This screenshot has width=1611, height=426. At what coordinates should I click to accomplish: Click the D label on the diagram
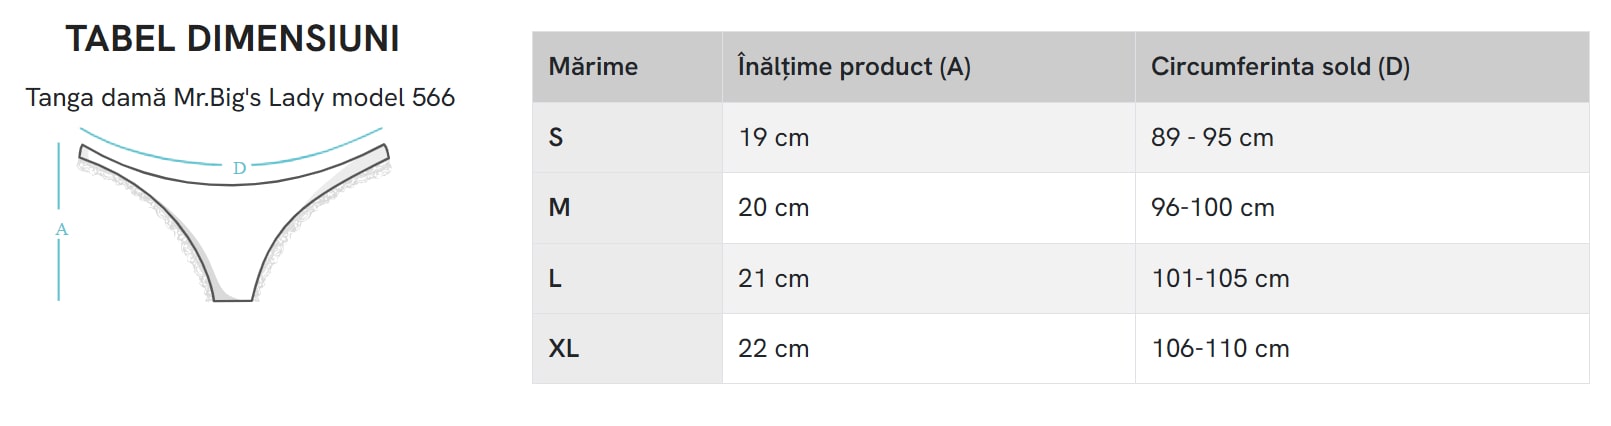click(239, 168)
